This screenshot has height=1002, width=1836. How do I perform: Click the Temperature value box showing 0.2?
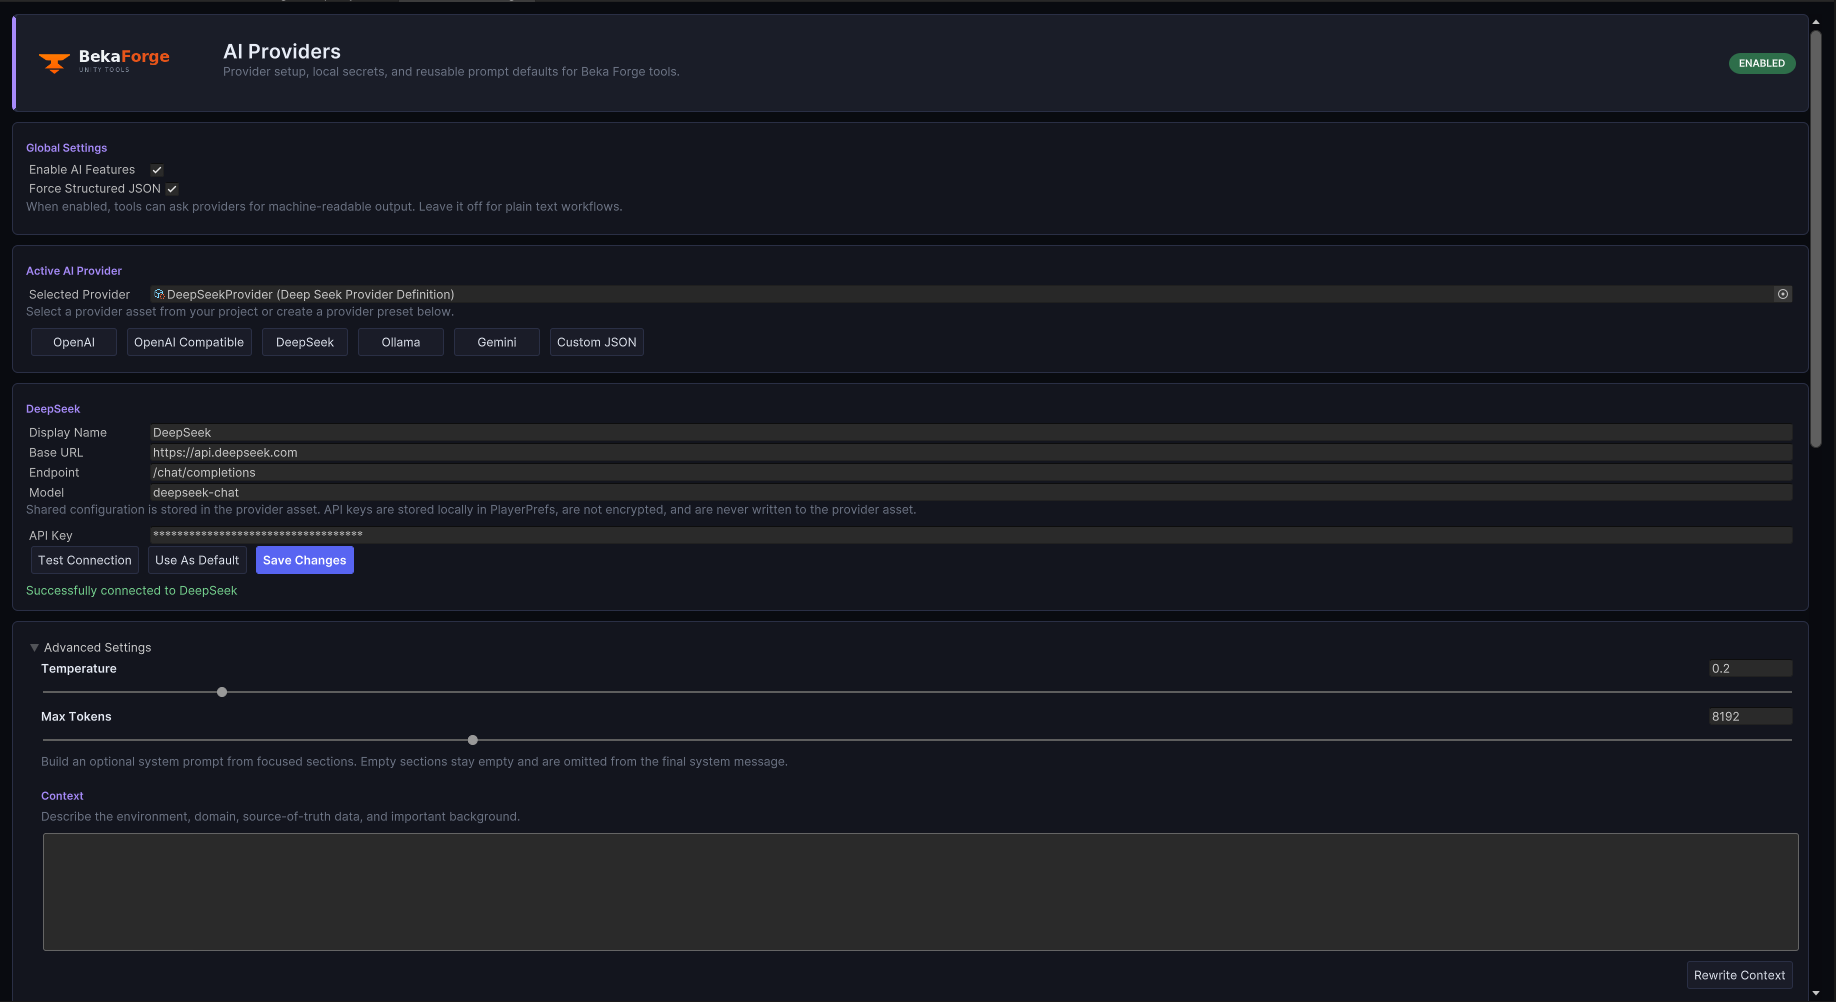click(x=1750, y=669)
